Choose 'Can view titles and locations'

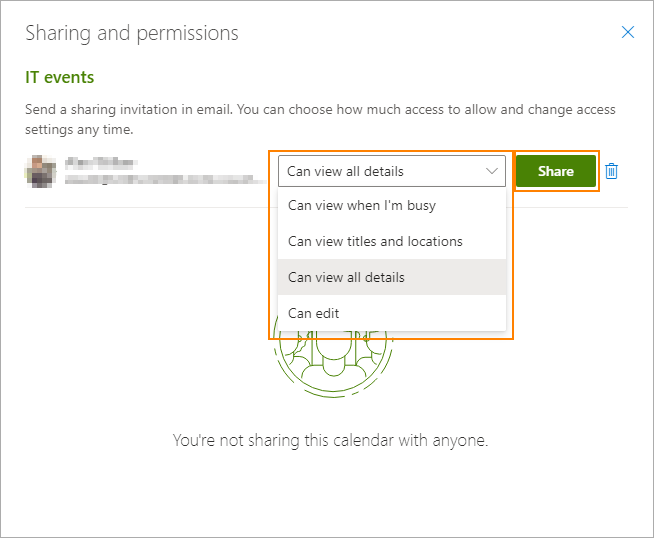point(375,241)
